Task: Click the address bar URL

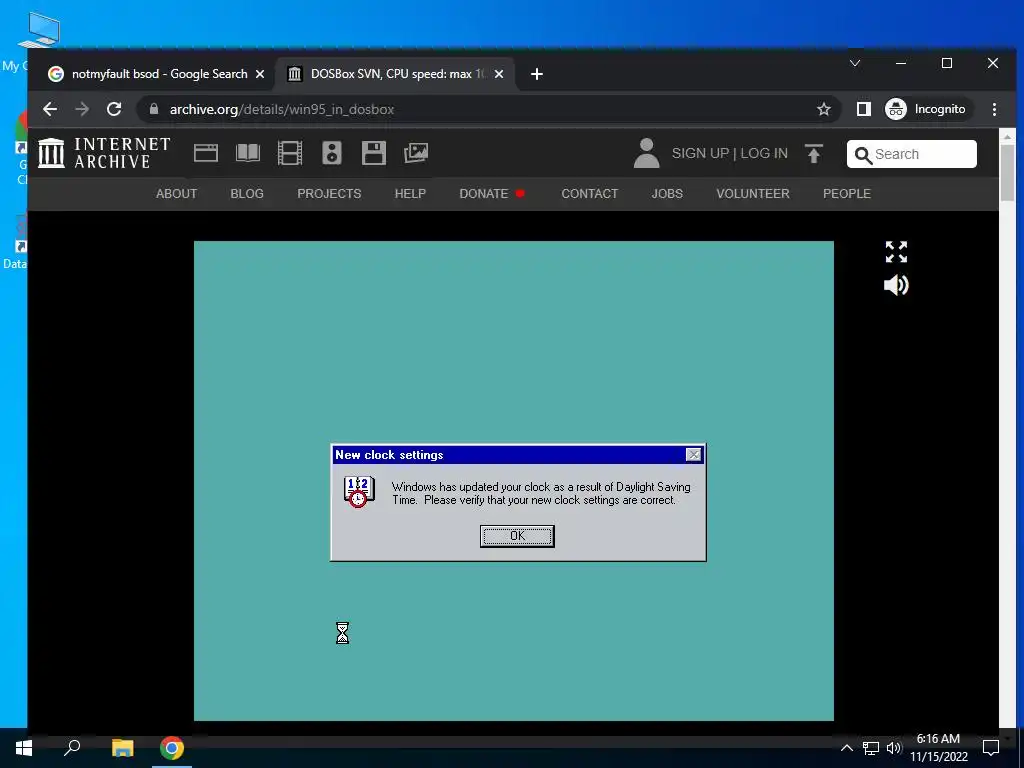Action: (x=281, y=110)
